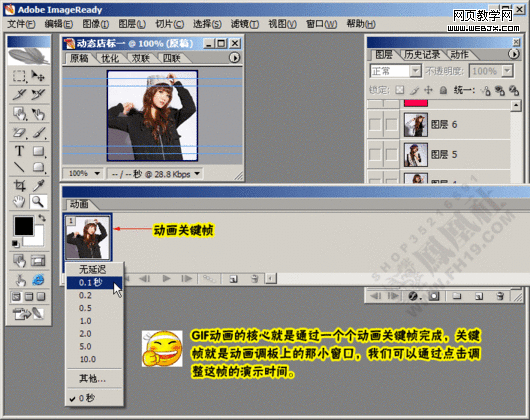Choose 0.5 frame delay option

[x=94, y=308]
